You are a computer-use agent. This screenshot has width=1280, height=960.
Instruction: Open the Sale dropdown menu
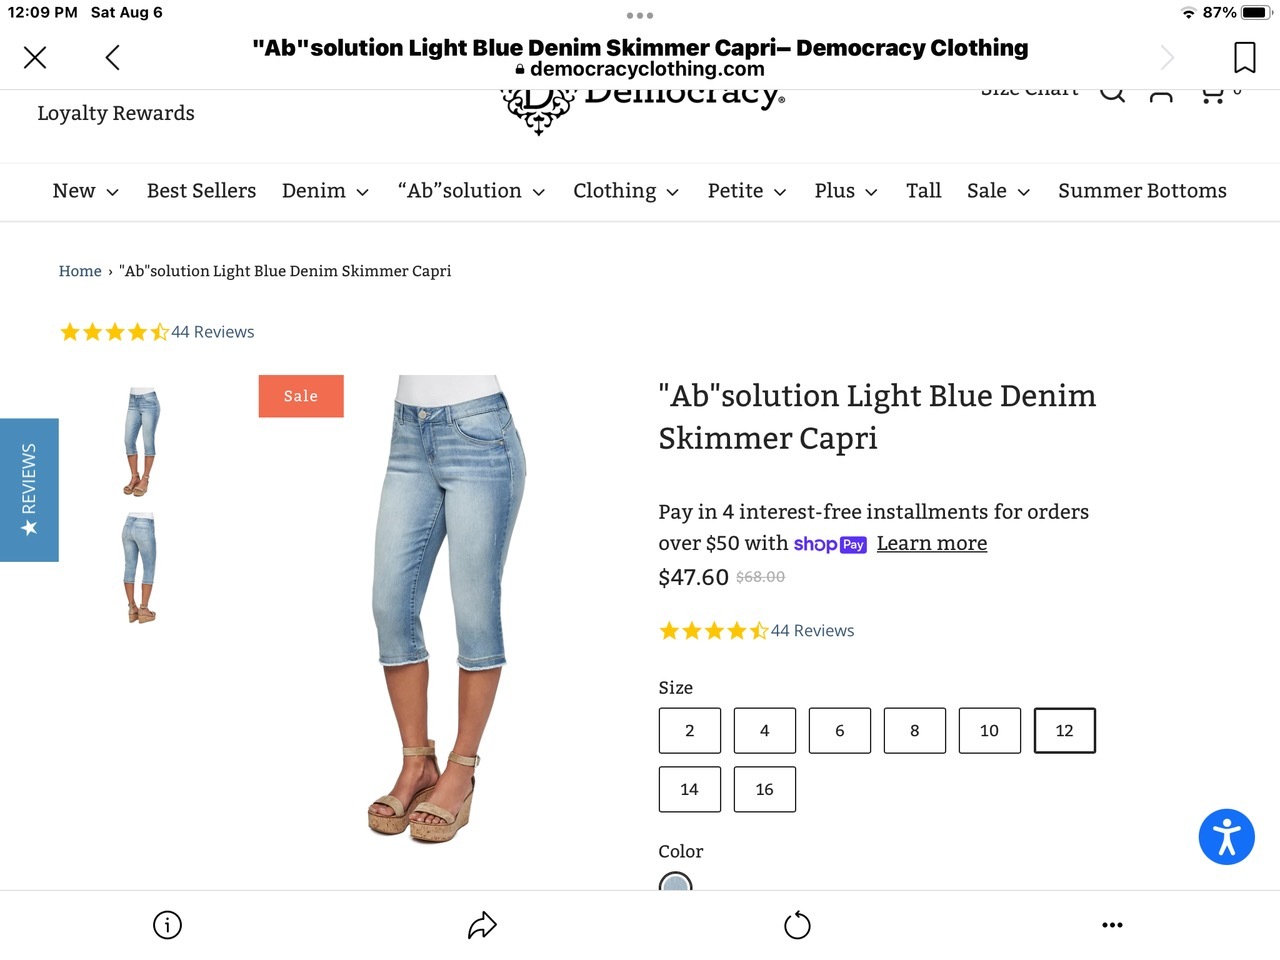point(998,191)
